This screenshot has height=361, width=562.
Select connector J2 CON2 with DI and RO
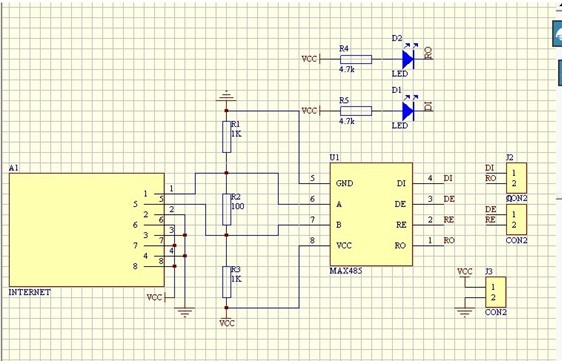coord(516,178)
